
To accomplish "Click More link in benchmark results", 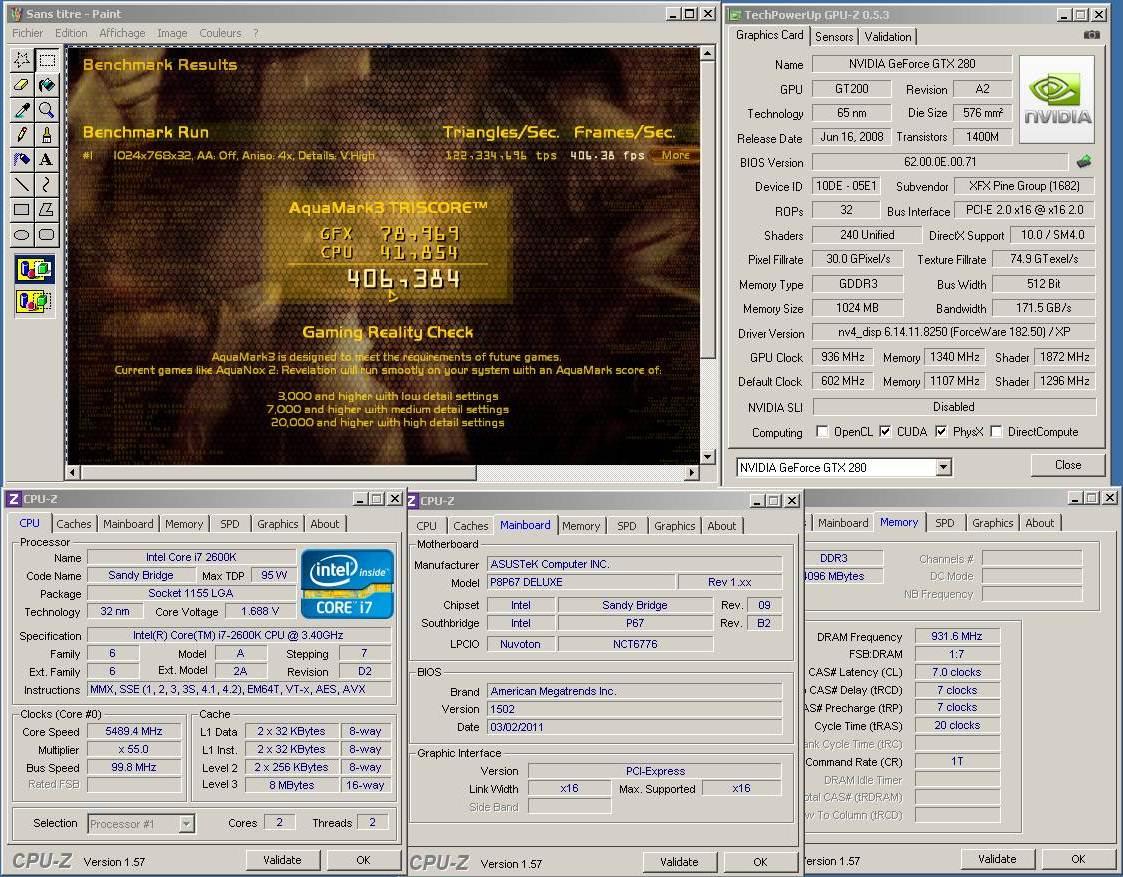I will [x=675, y=155].
